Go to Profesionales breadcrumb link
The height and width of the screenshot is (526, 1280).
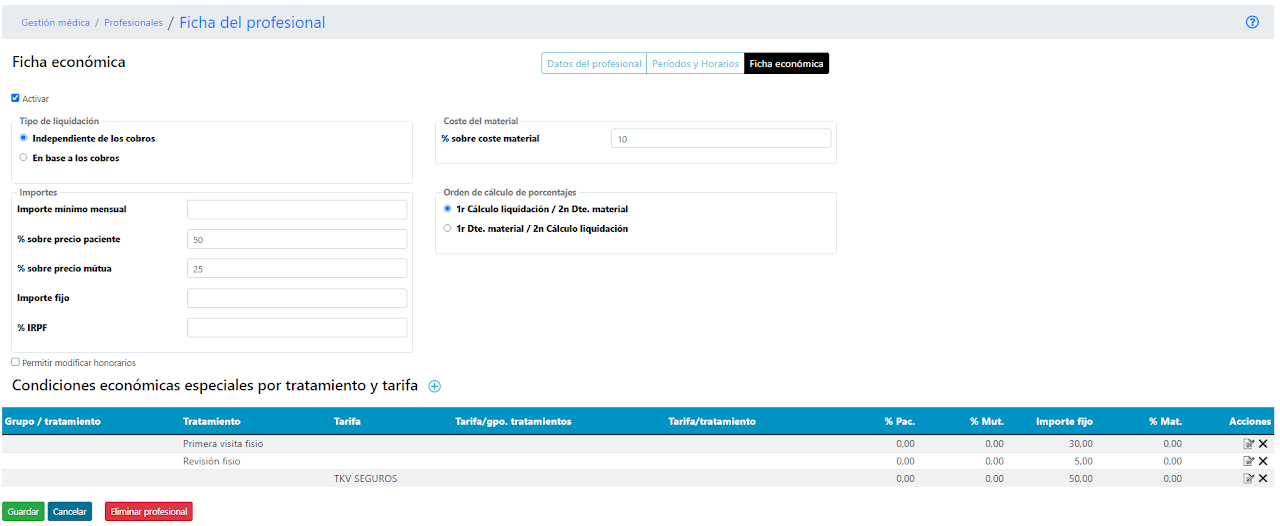click(x=133, y=22)
